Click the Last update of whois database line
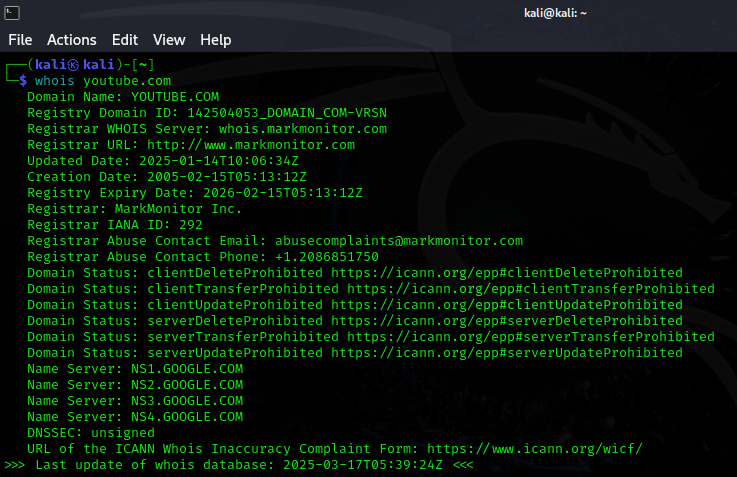Viewport: 737px width, 477px height. pos(239,464)
